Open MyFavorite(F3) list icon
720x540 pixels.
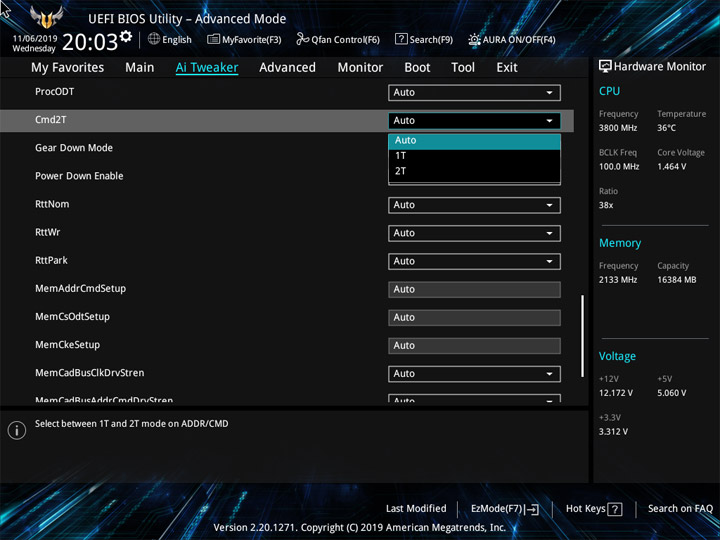(x=213, y=39)
